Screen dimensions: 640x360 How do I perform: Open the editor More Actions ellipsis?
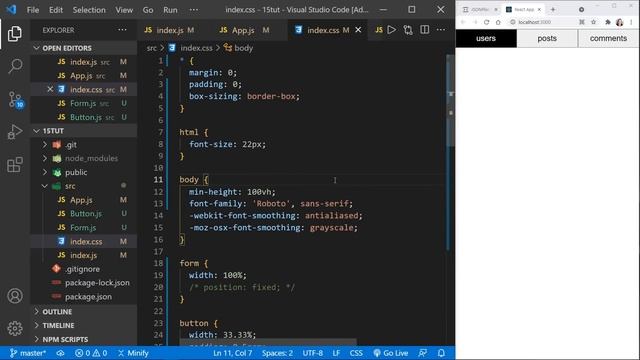pos(441,30)
